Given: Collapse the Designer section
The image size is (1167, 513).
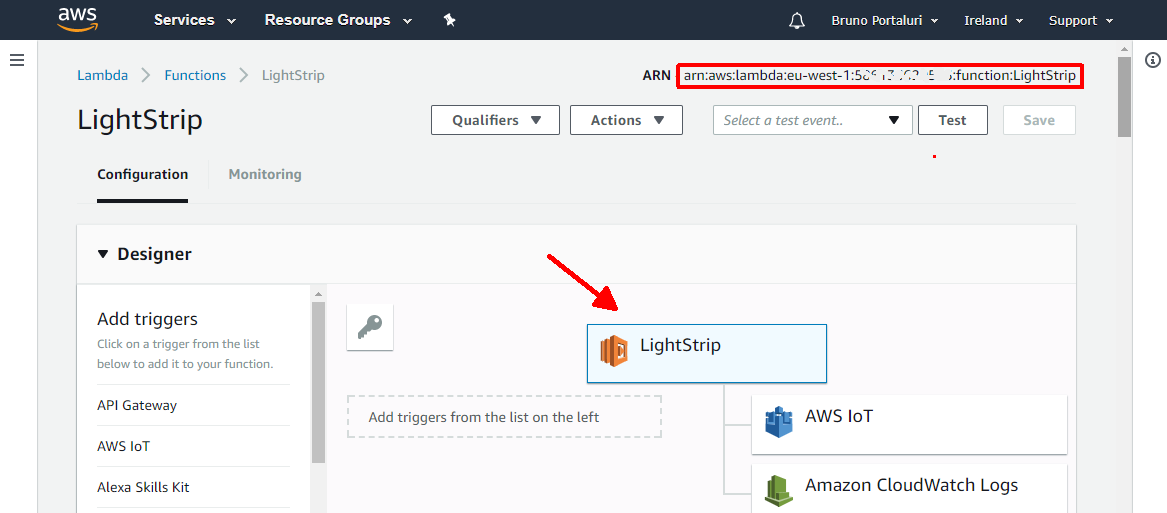Looking at the screenshot, I should point(103,254).
